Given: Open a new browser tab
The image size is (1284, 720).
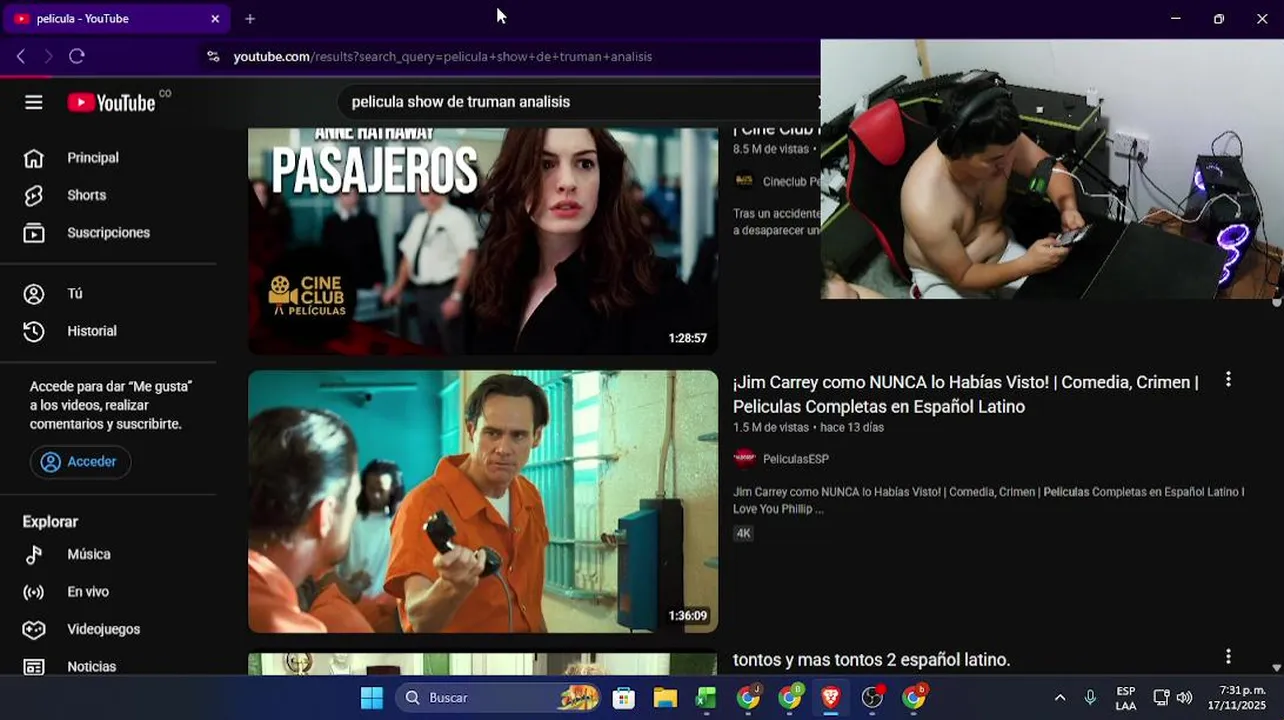Looking at the screenshot, I should (x=250, y=19).
